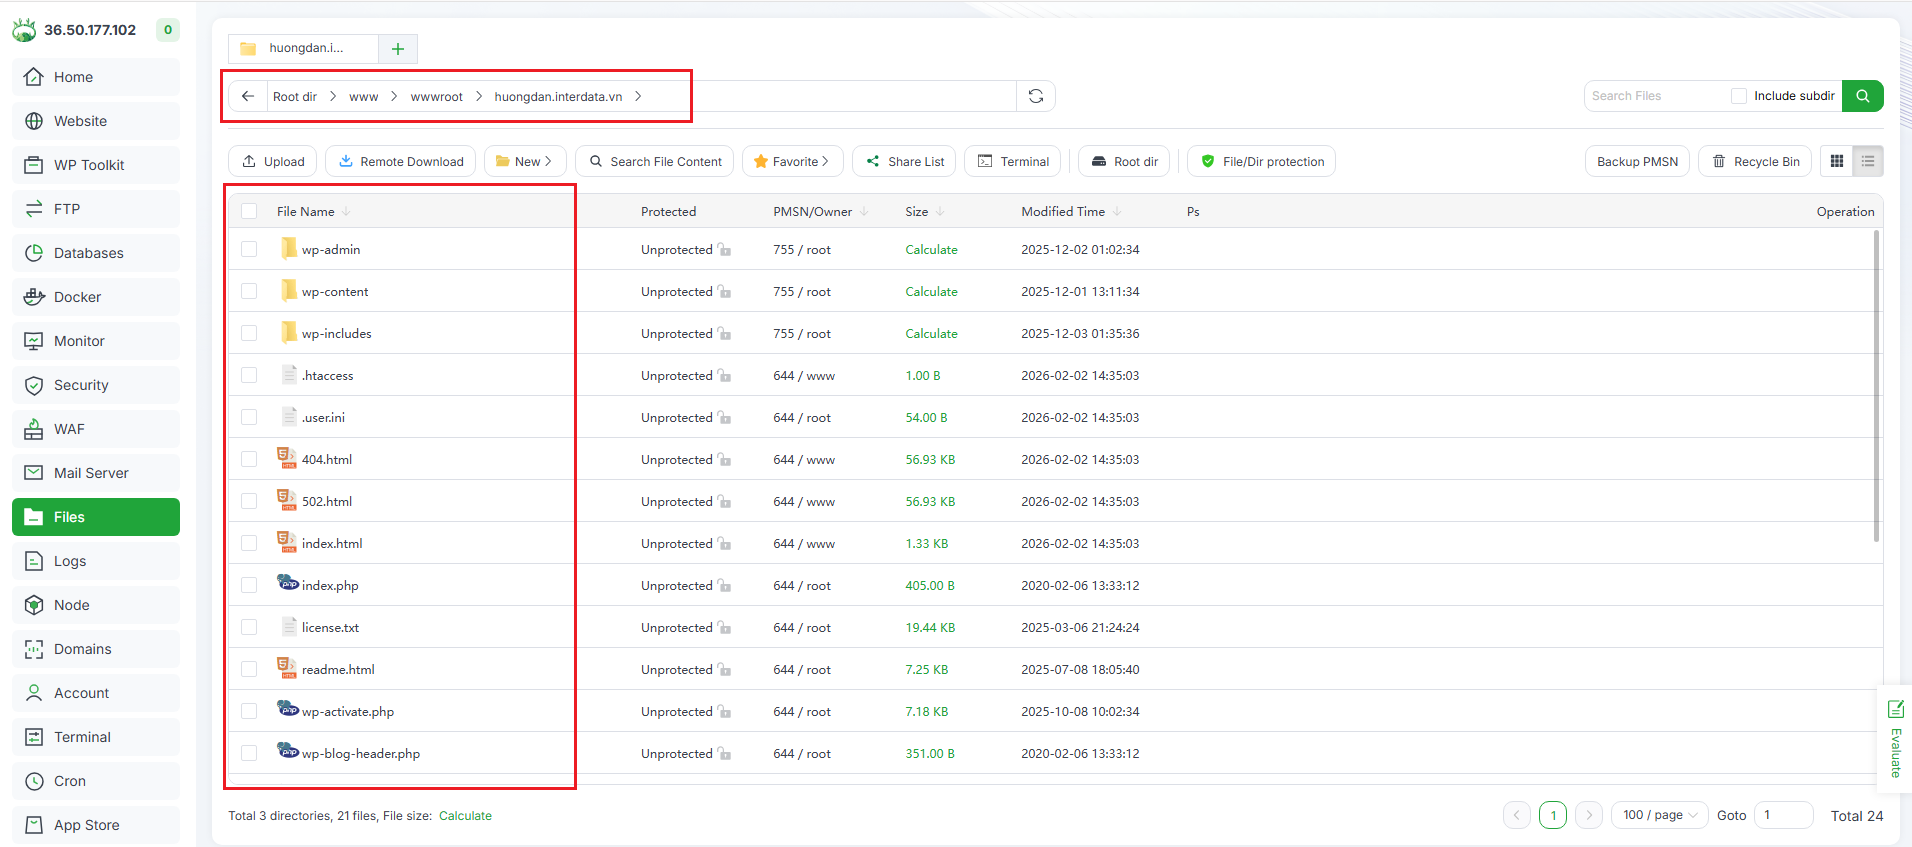Add a new file tab with plus icon
The image size is (1912, 847).
[398, 49]
